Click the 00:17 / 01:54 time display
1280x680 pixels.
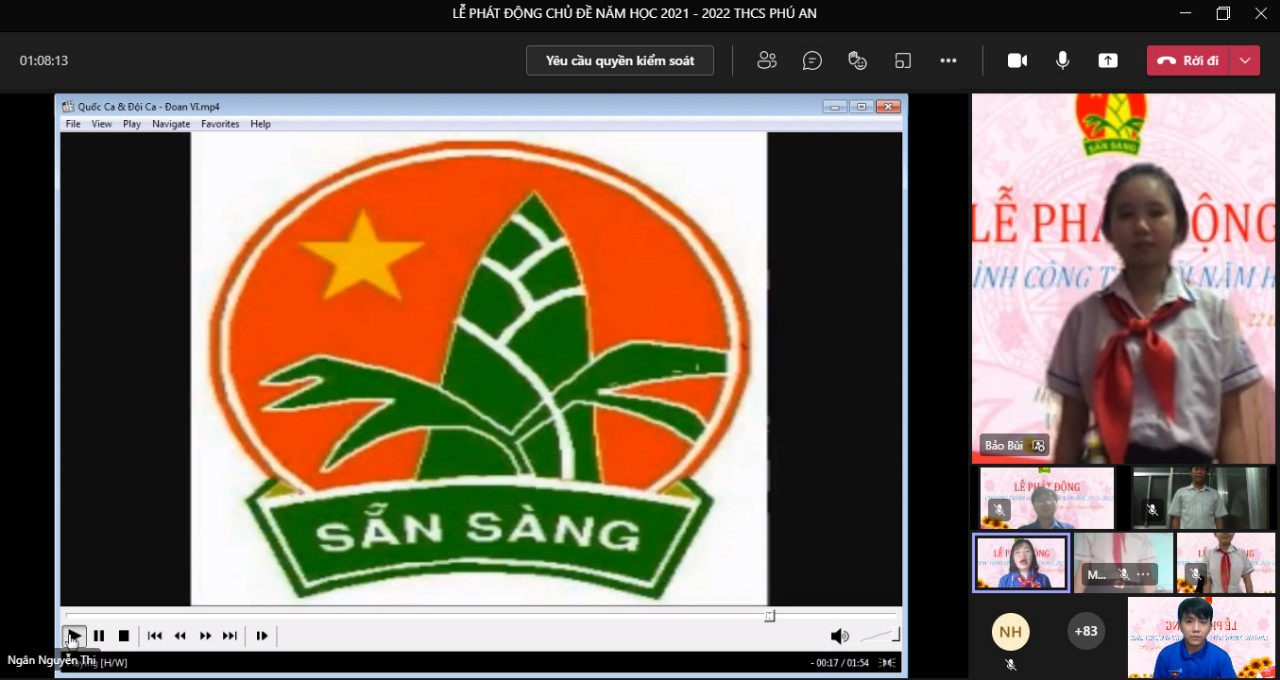pos(839,662)
